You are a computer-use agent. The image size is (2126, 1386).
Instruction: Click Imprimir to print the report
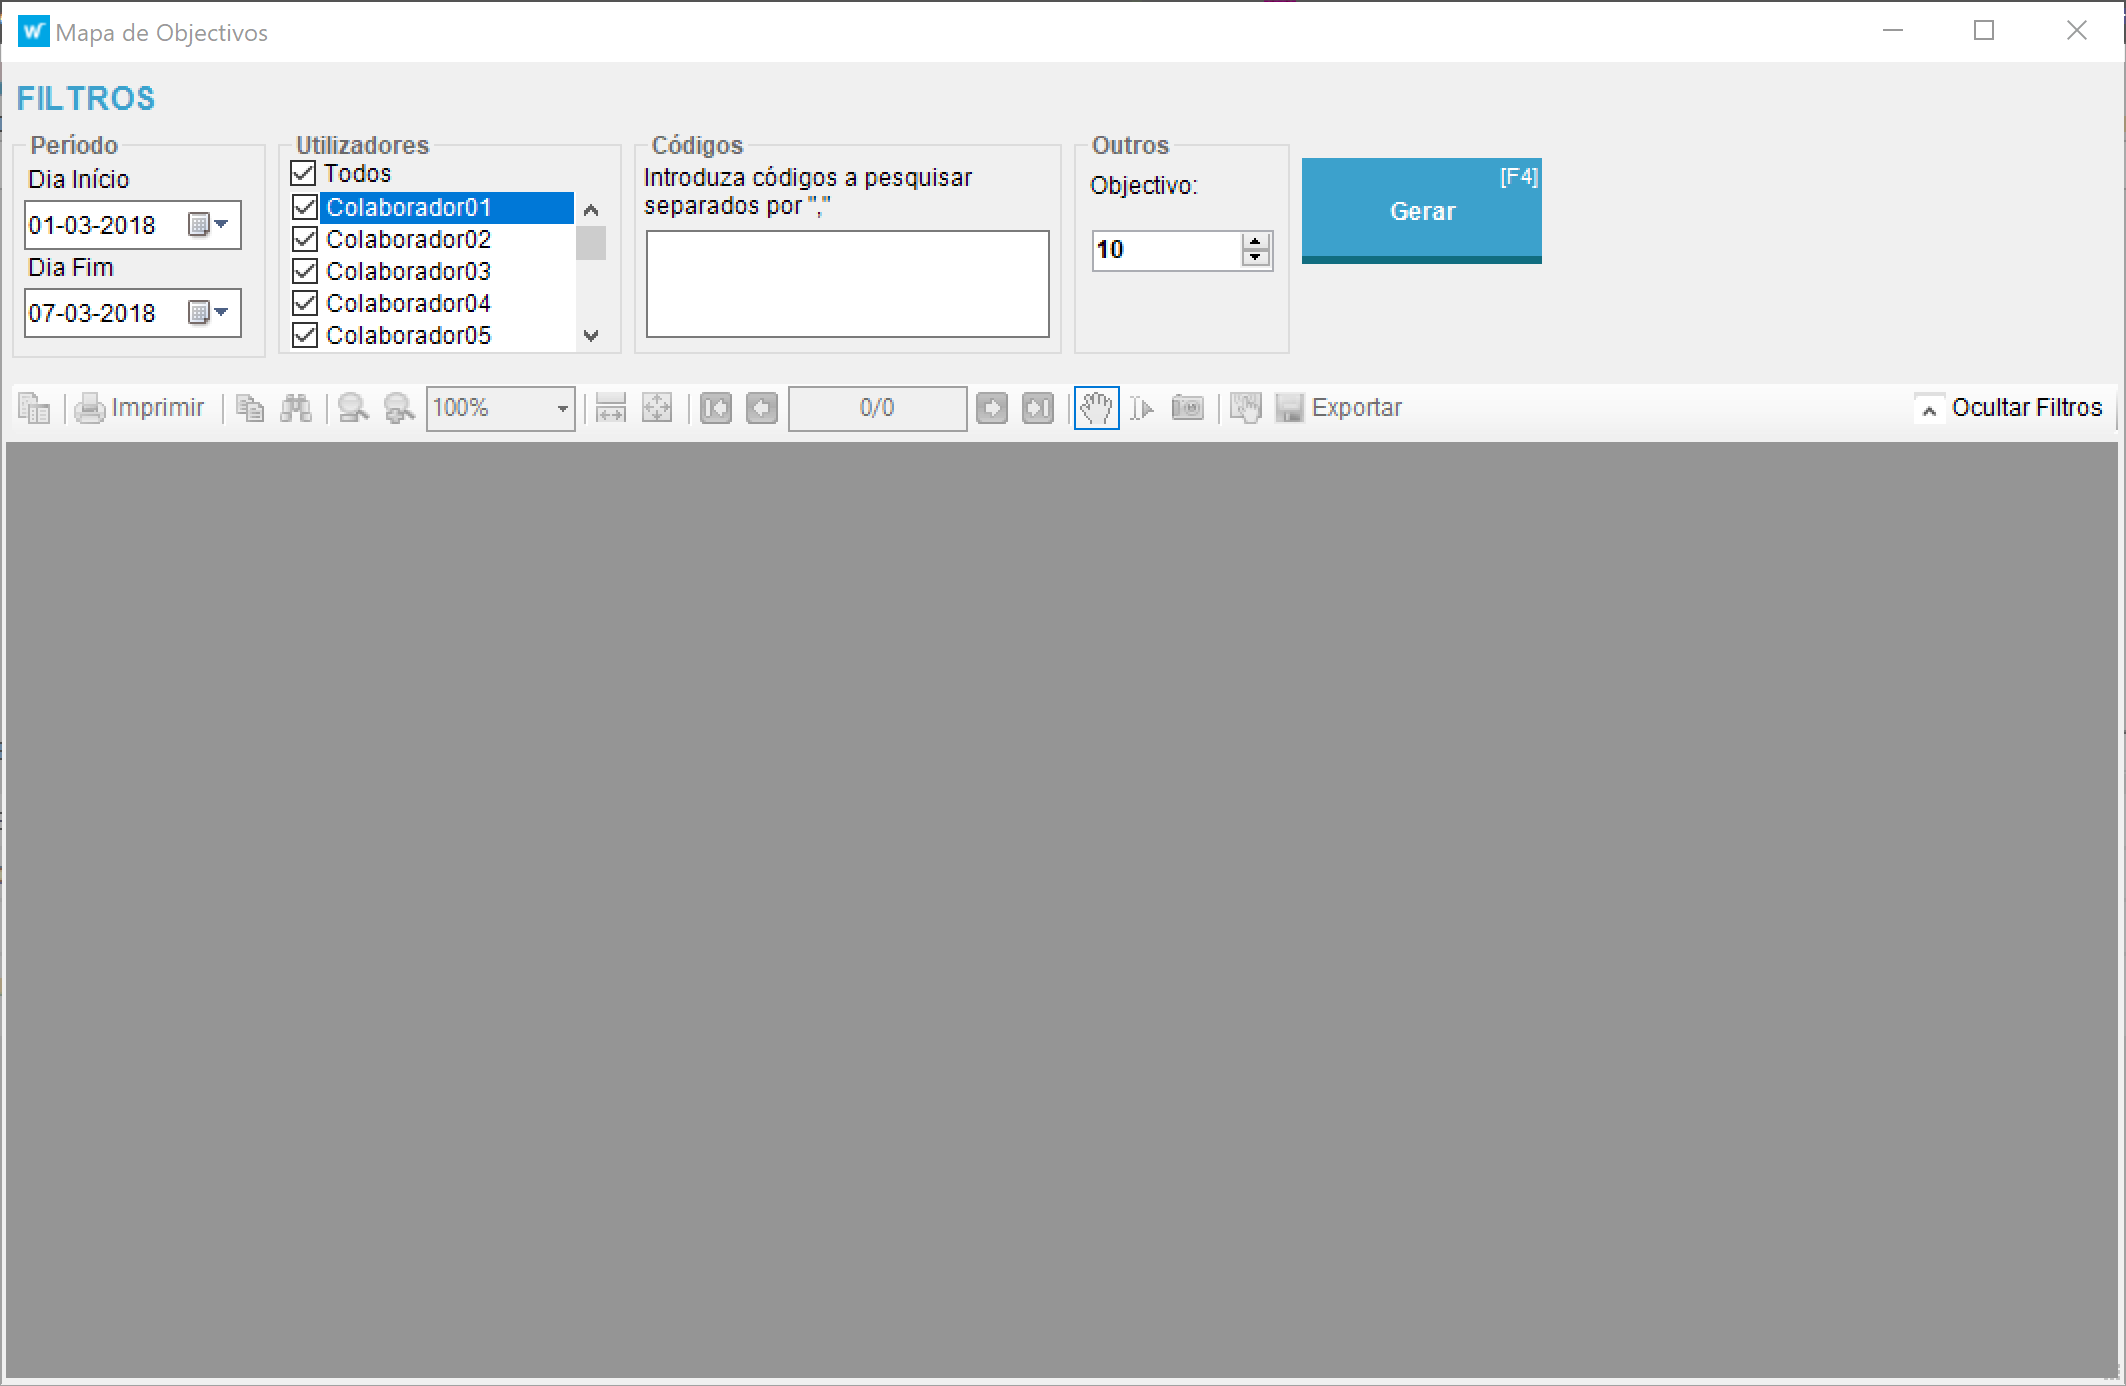coord(141,408)
